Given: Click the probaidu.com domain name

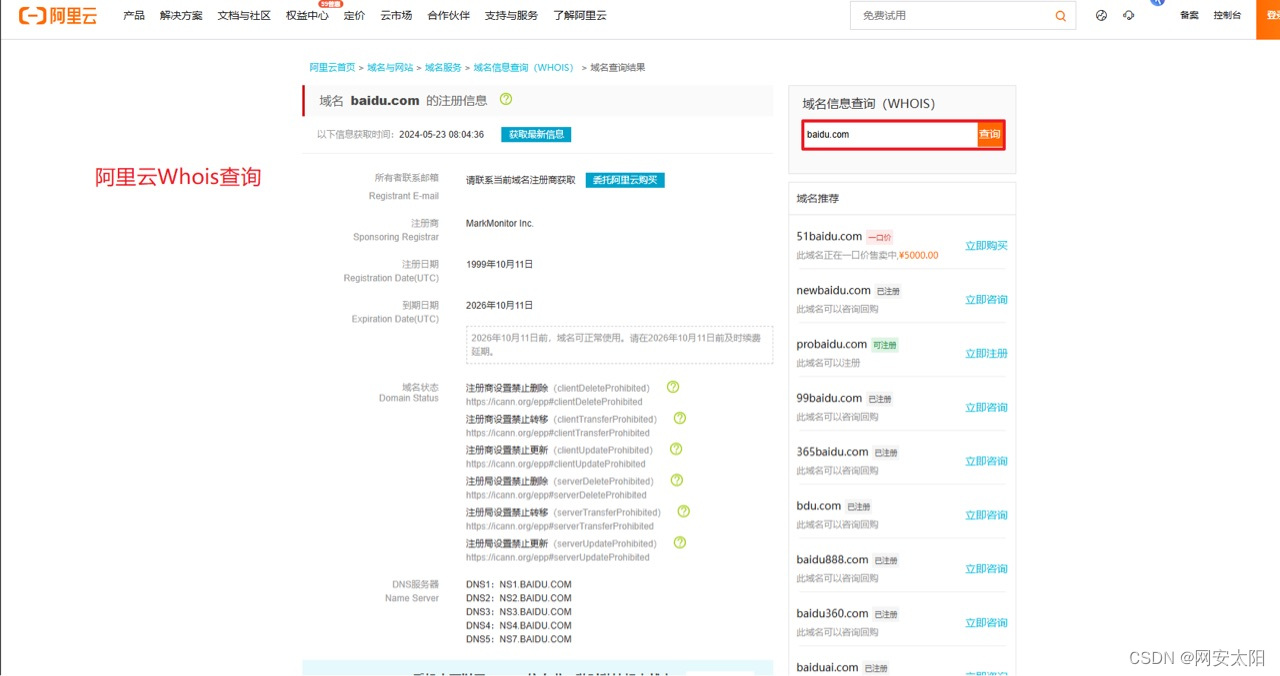Looking at the screenshot, I should coord(831,344).
